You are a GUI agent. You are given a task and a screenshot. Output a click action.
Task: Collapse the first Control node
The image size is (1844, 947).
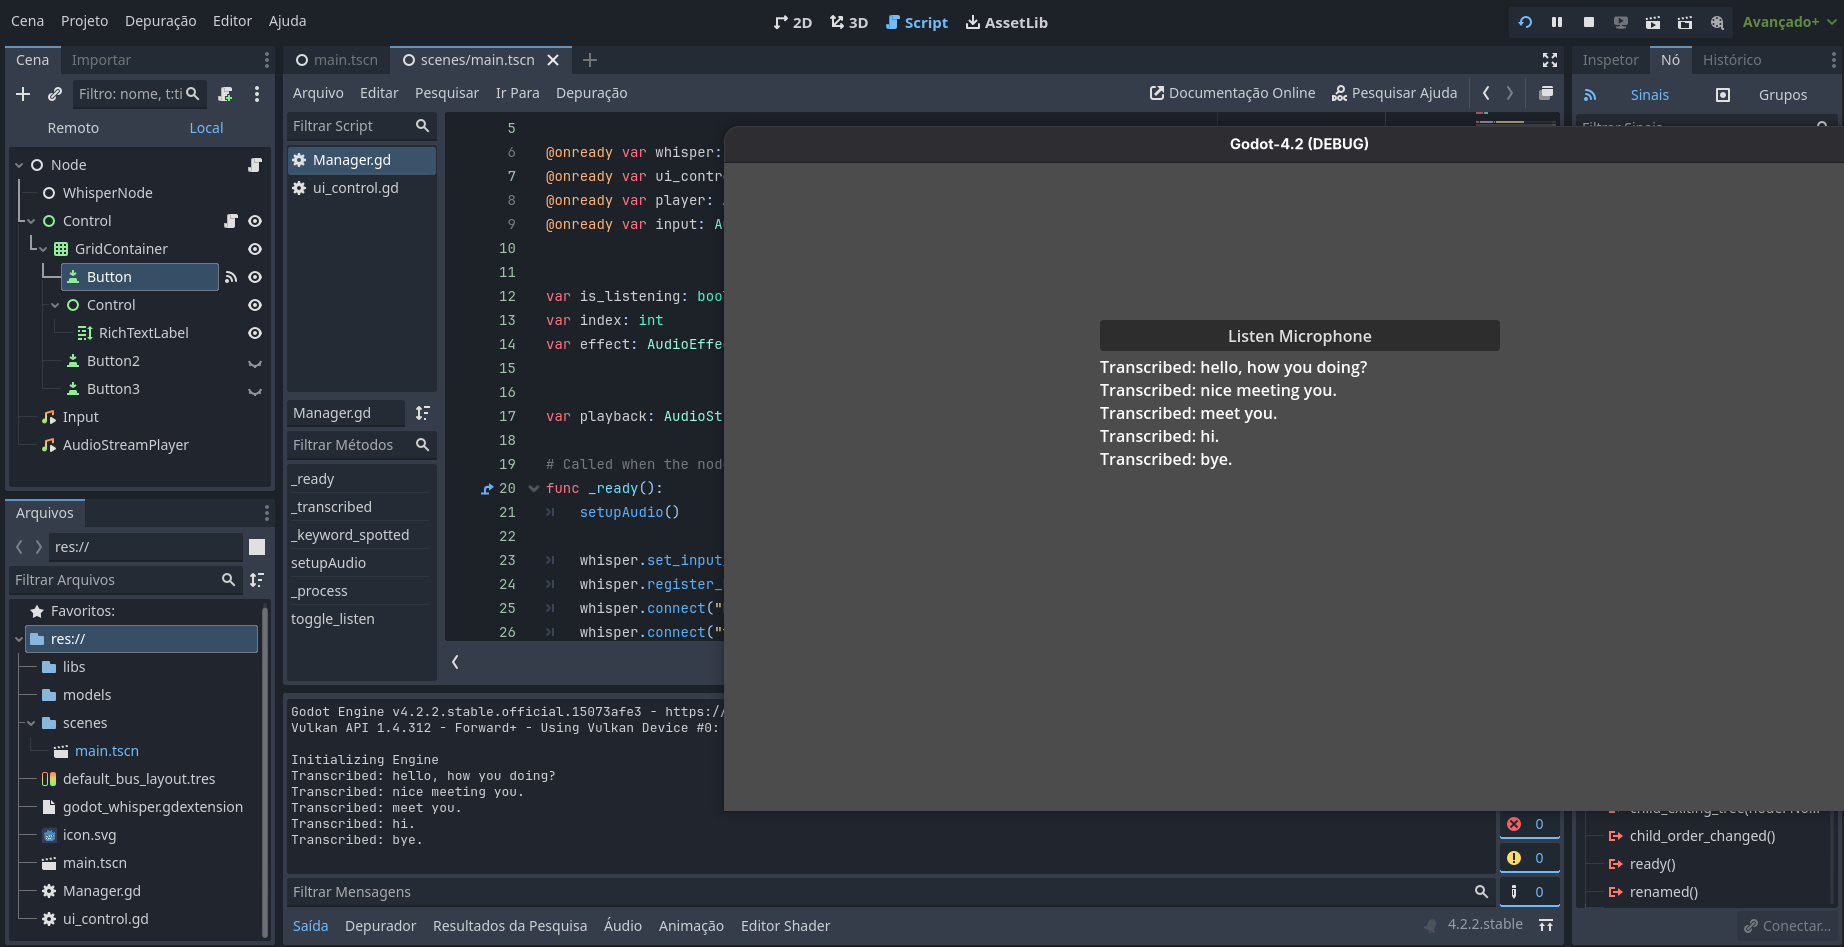(x=31, y=221)
